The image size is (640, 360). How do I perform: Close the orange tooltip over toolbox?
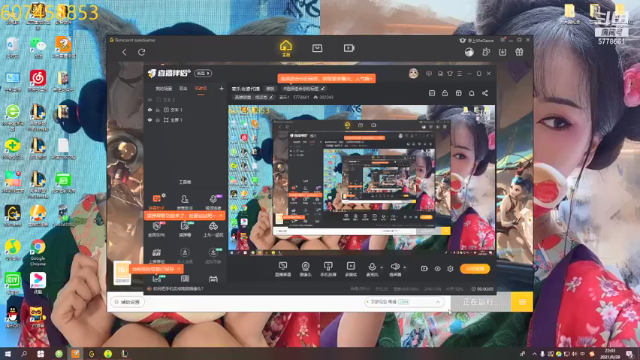[220, 216]
